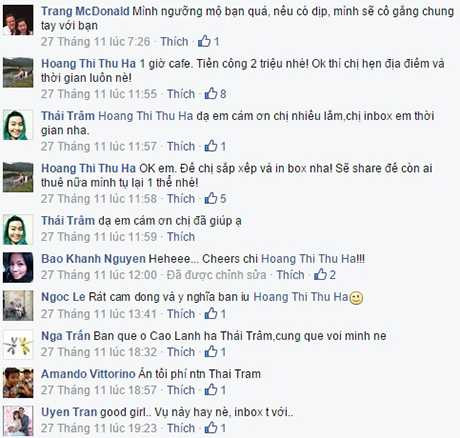The width and height of the screenshot is (460, 438).
Task: Open Trang McDonald's profile name link
Action: coord(85,11)
